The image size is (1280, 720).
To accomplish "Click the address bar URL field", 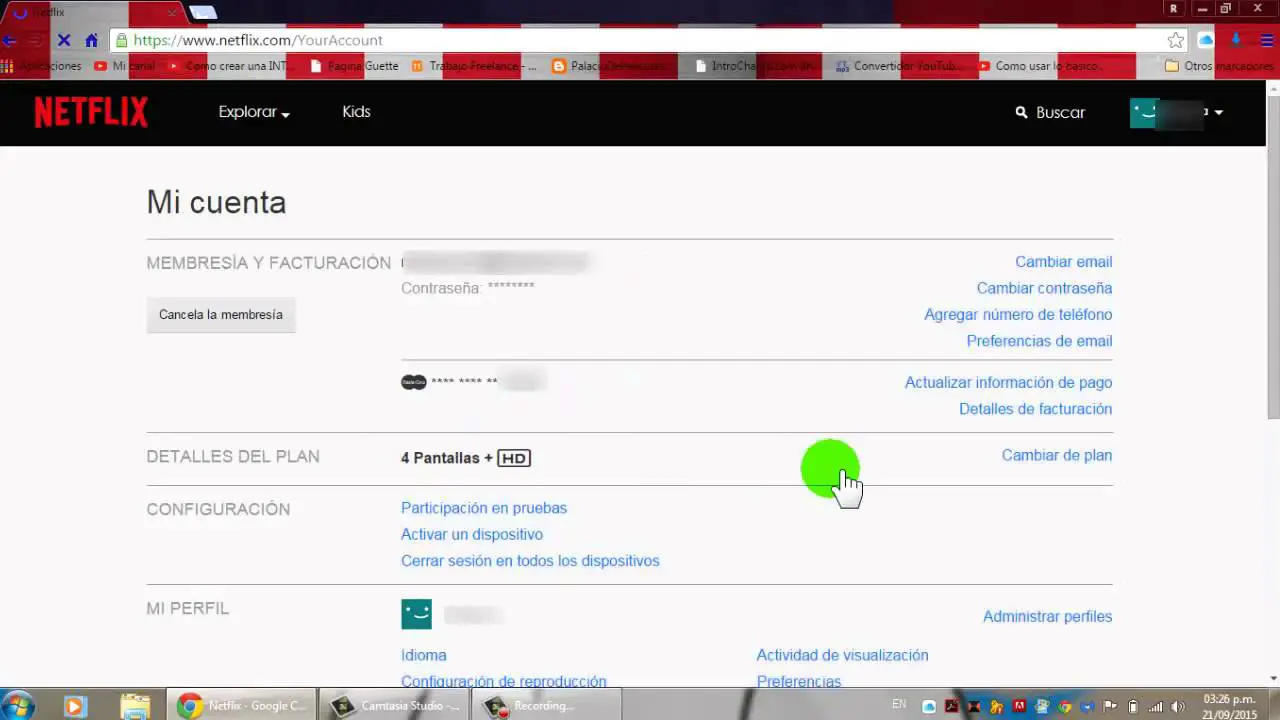I will [x=640, y=41].
